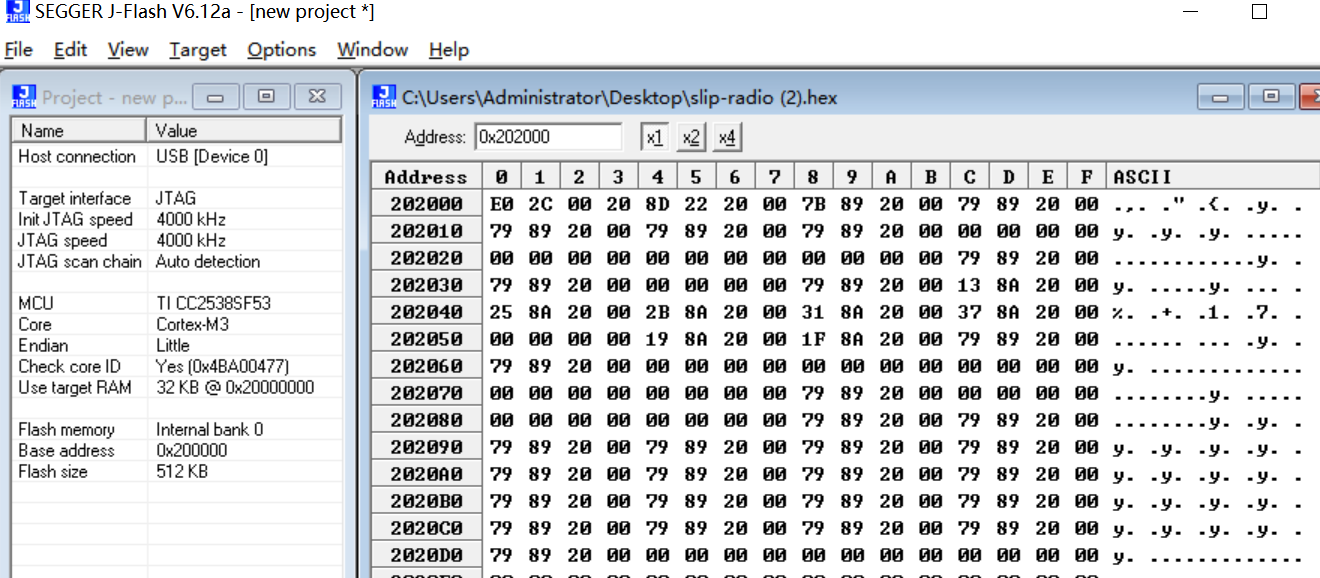Click column header F in hex table

[1086, 177]
